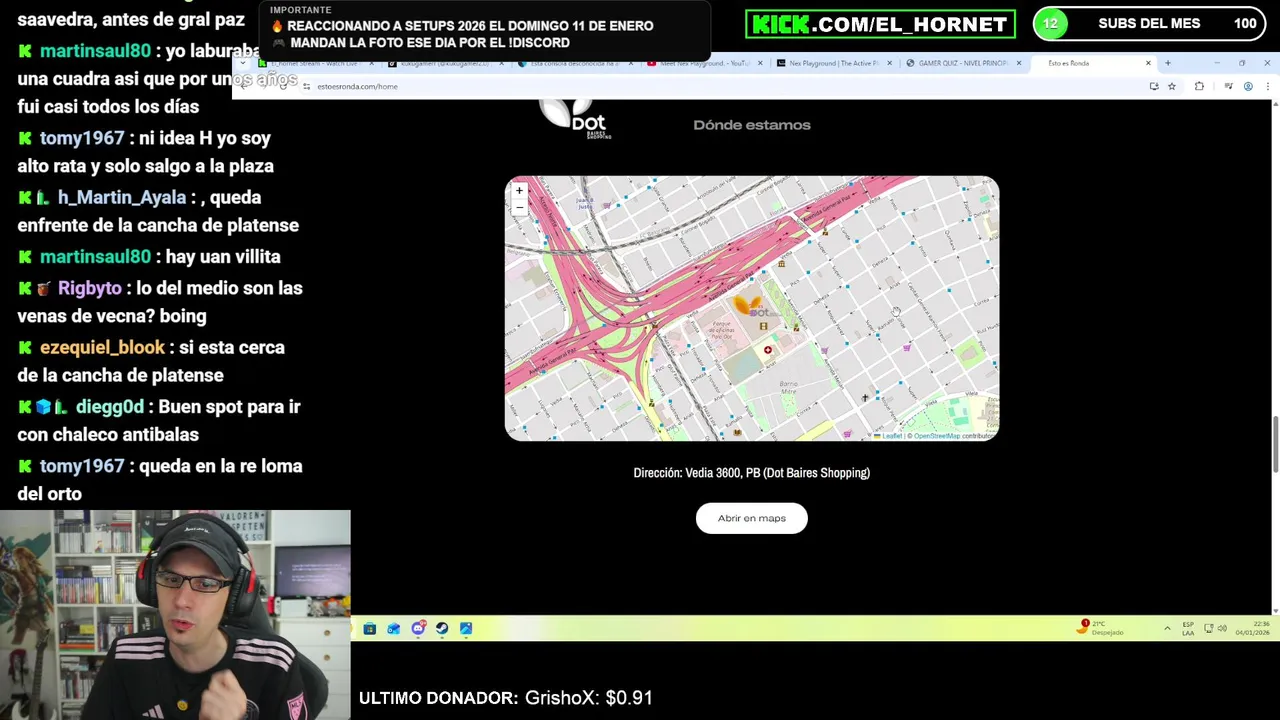Viewport: 1280px width, 720px height.
Task: Click username ezequiel_blook in chat
Action: 102,347
